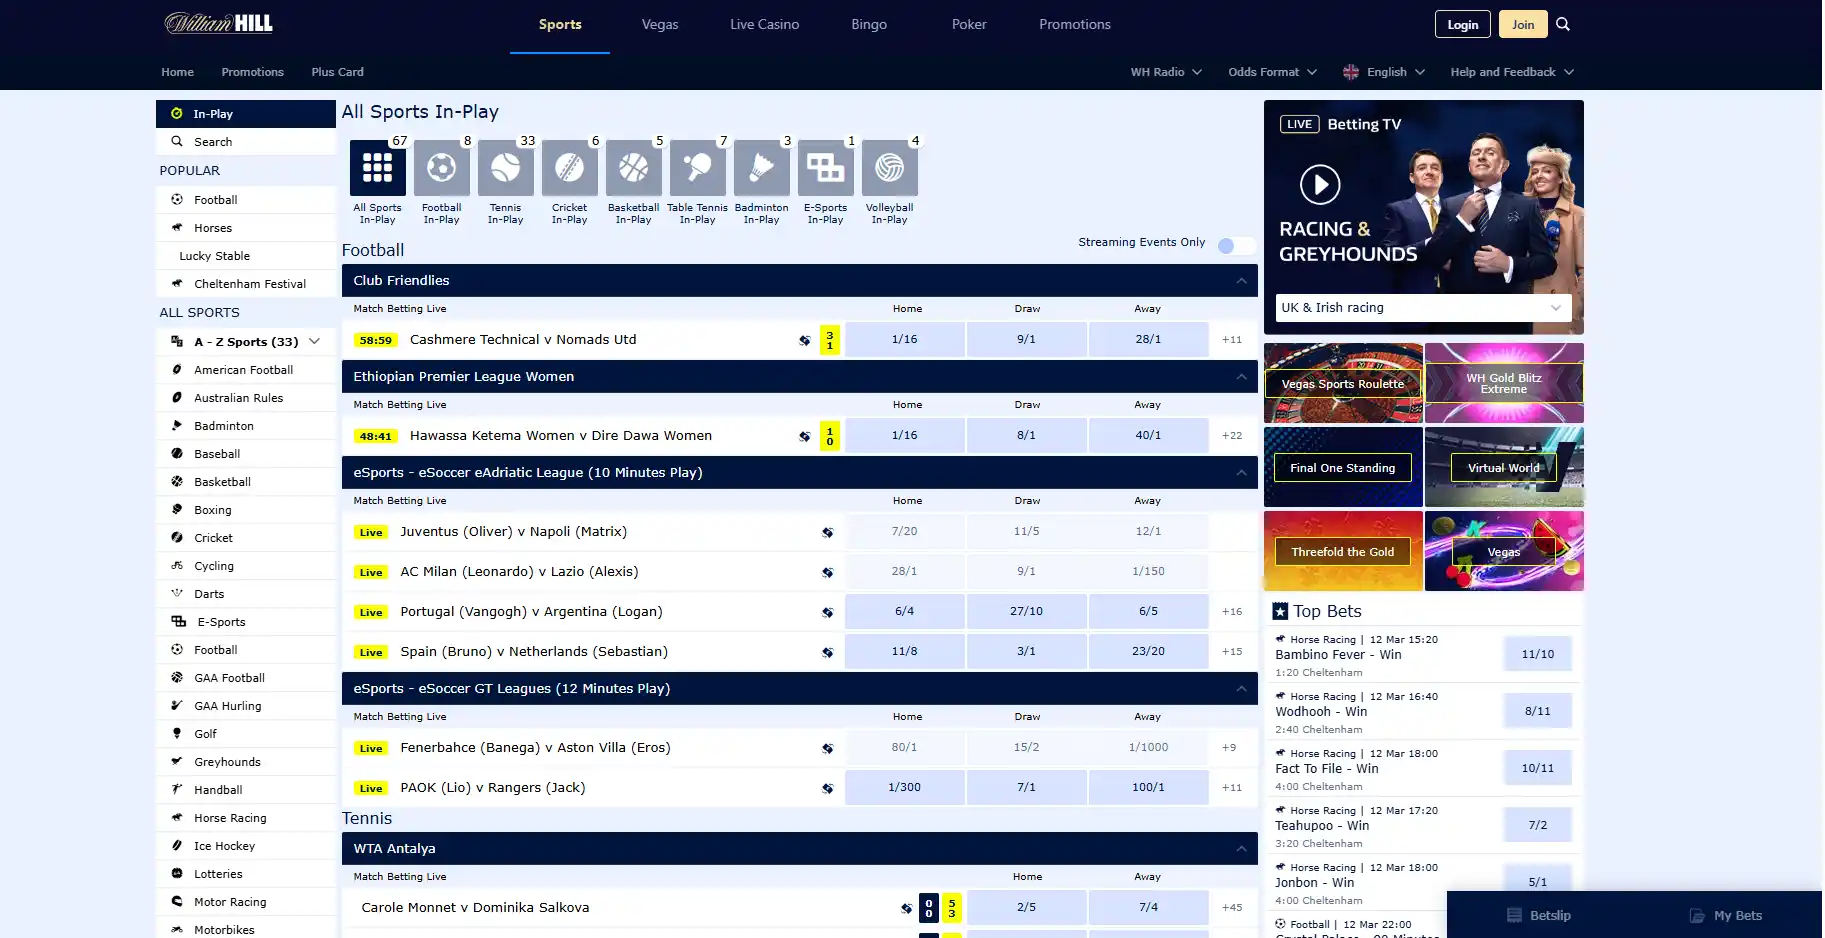
Task: Select Volleyball In-Play sport icon
Action: (x=889, y=168)
